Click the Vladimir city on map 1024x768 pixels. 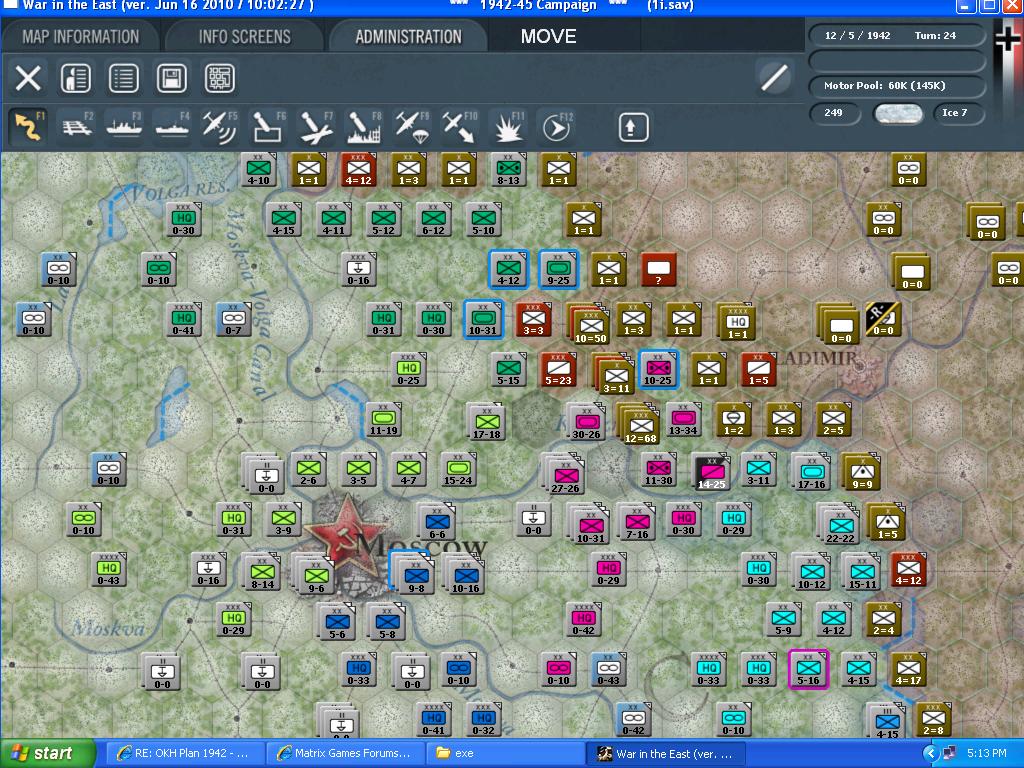point(859,367)
